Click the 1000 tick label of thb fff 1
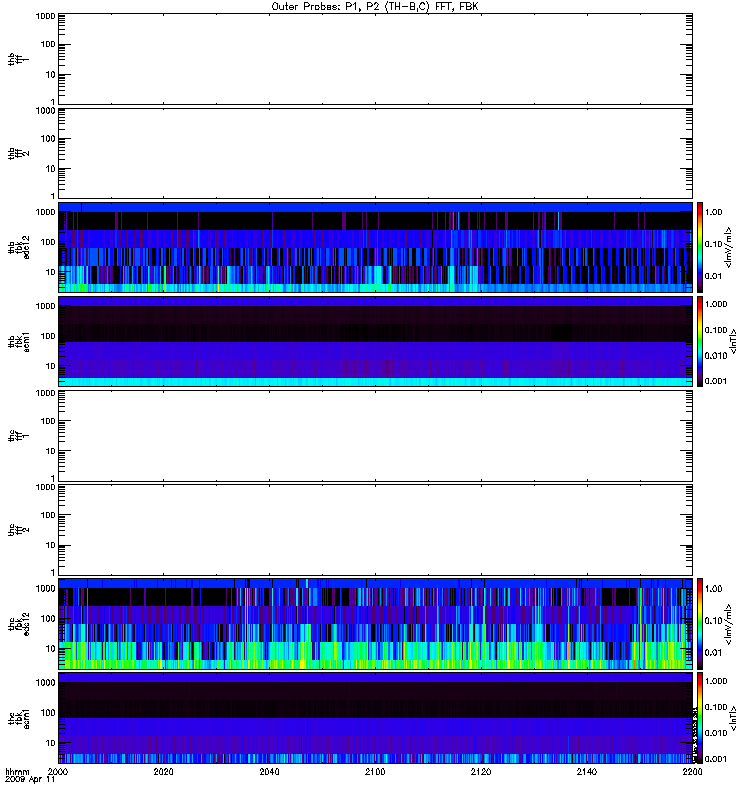Image resolution: width=750 pixels, height=800 pixels. point(45,16)
